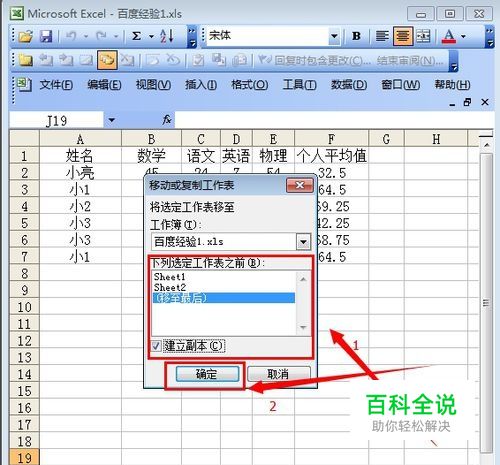Click the Name Box showing J19

point(57,120)
